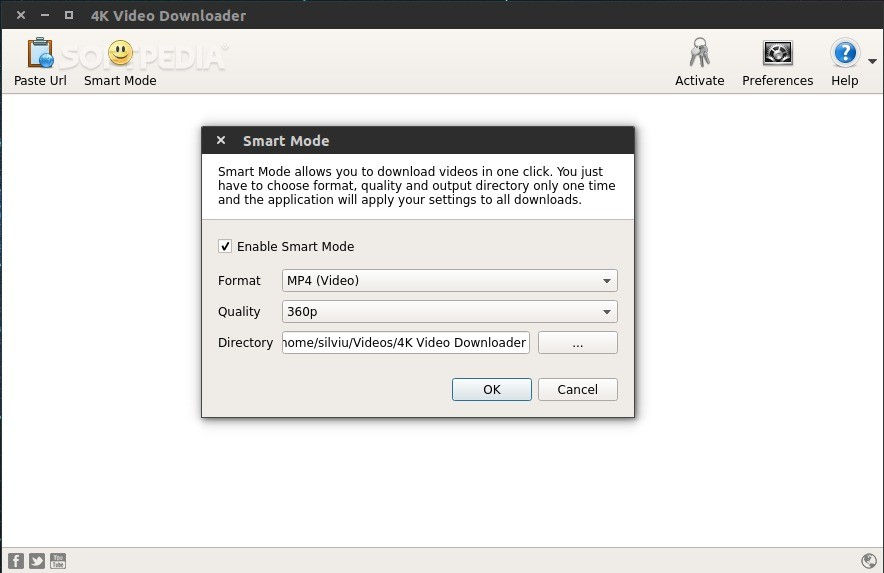Close the Smart Mode dialog with X
The width and height of the screenshot is (884, 573).
(x=221, y=140)
